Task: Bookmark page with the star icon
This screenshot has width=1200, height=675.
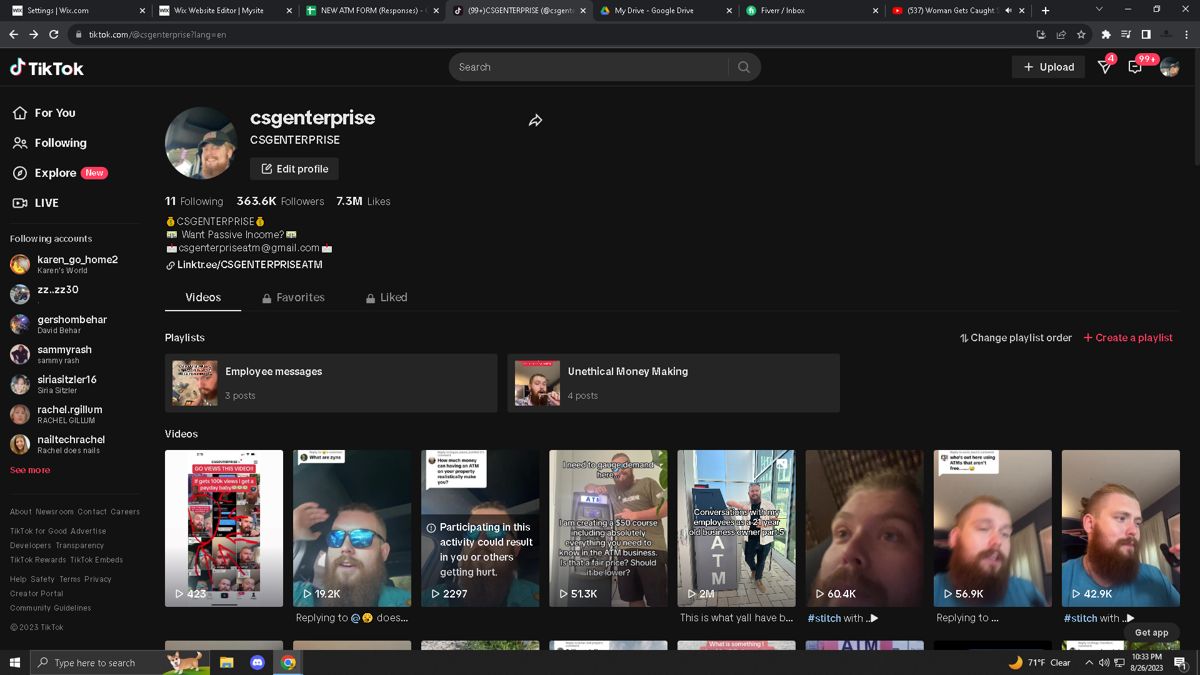Action: coord(1081,34)
